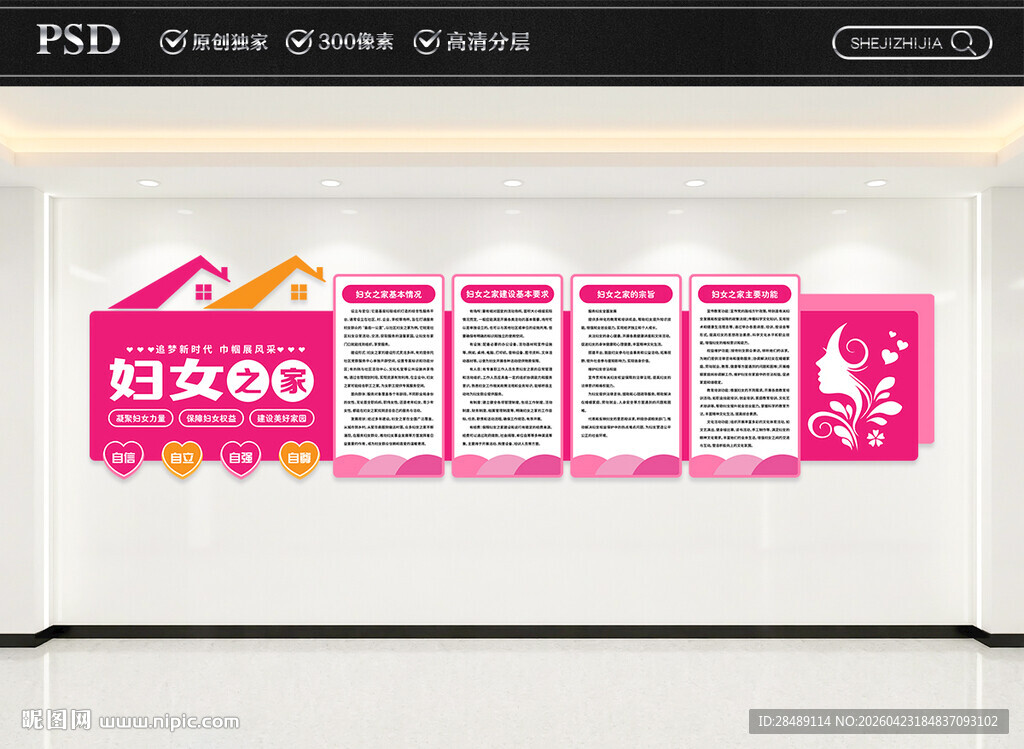Click the 保障妇女权益 pill label
This screenshot has width=1024, height=749.
coord(212,419)
